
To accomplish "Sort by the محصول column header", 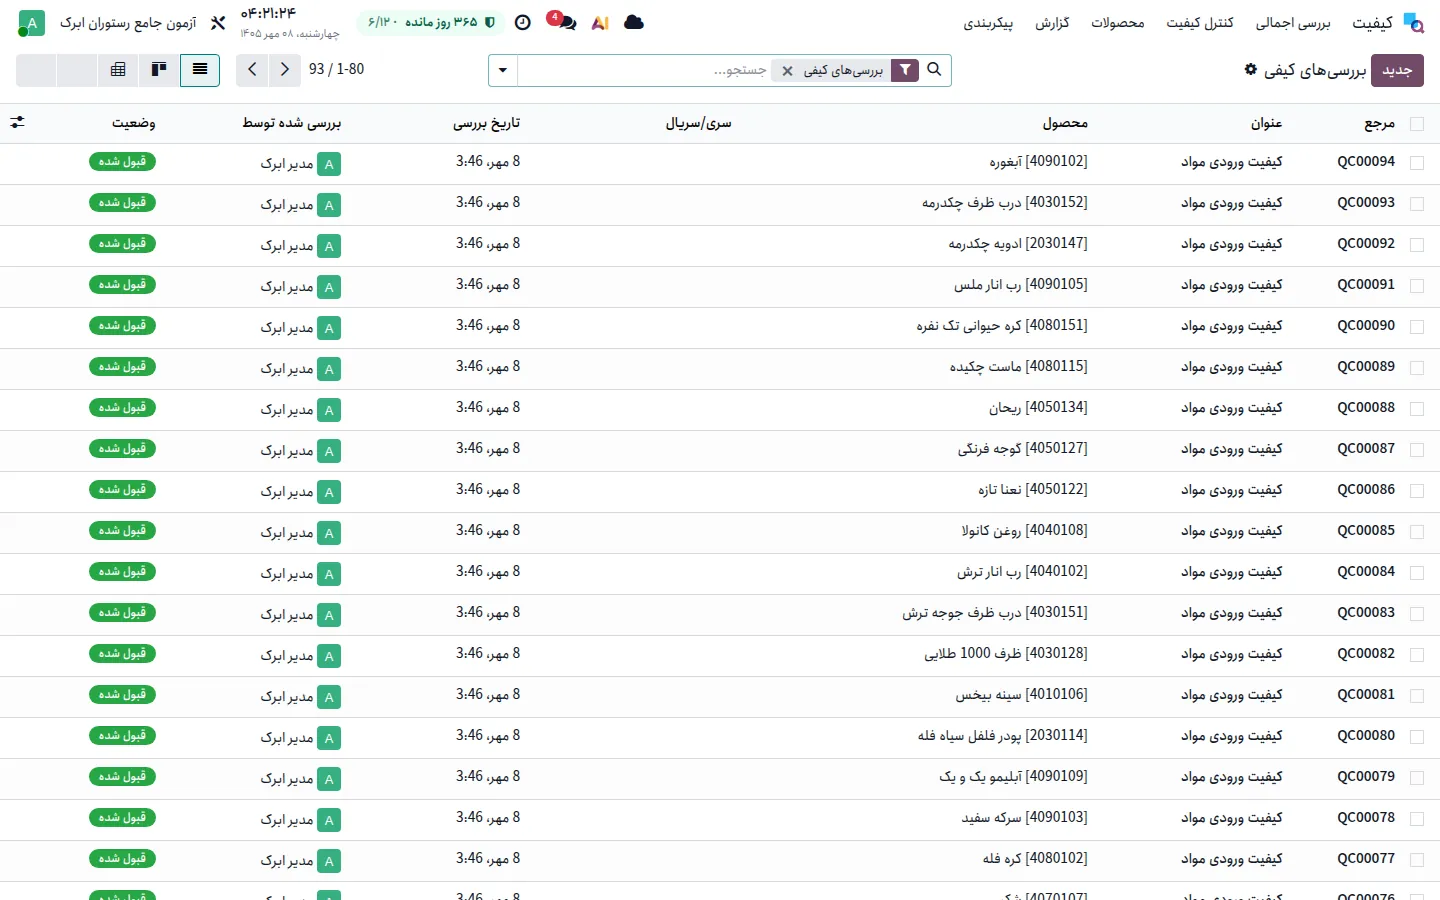I will pos(1065,123).
